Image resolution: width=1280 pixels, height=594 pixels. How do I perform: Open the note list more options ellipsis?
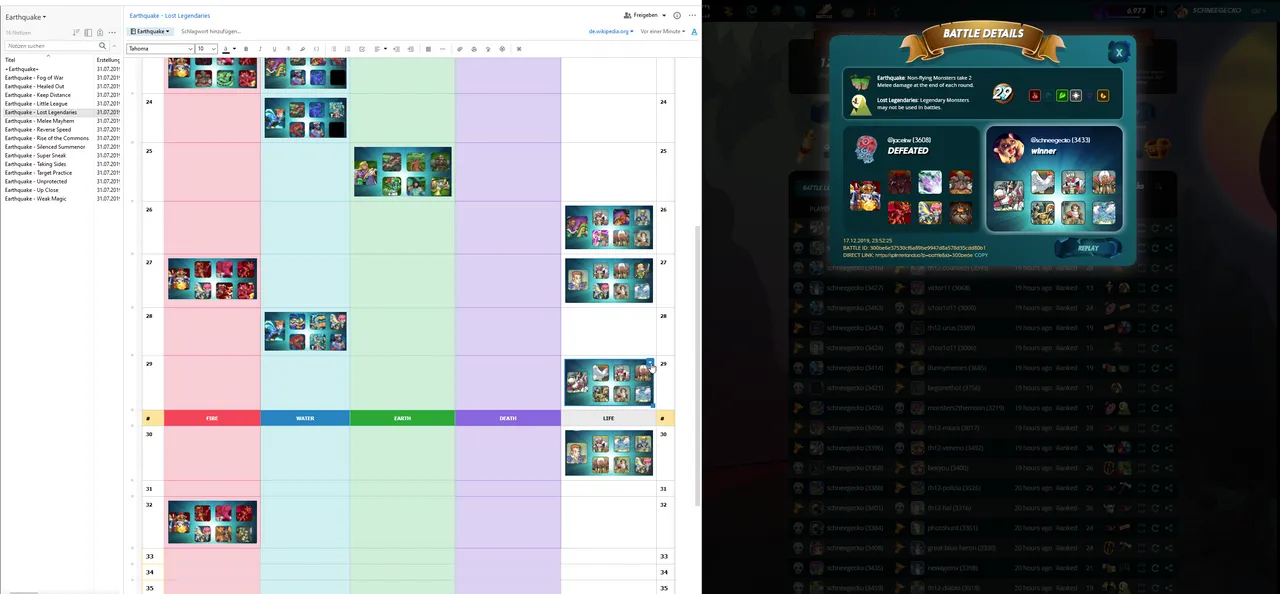pos(112,33)
